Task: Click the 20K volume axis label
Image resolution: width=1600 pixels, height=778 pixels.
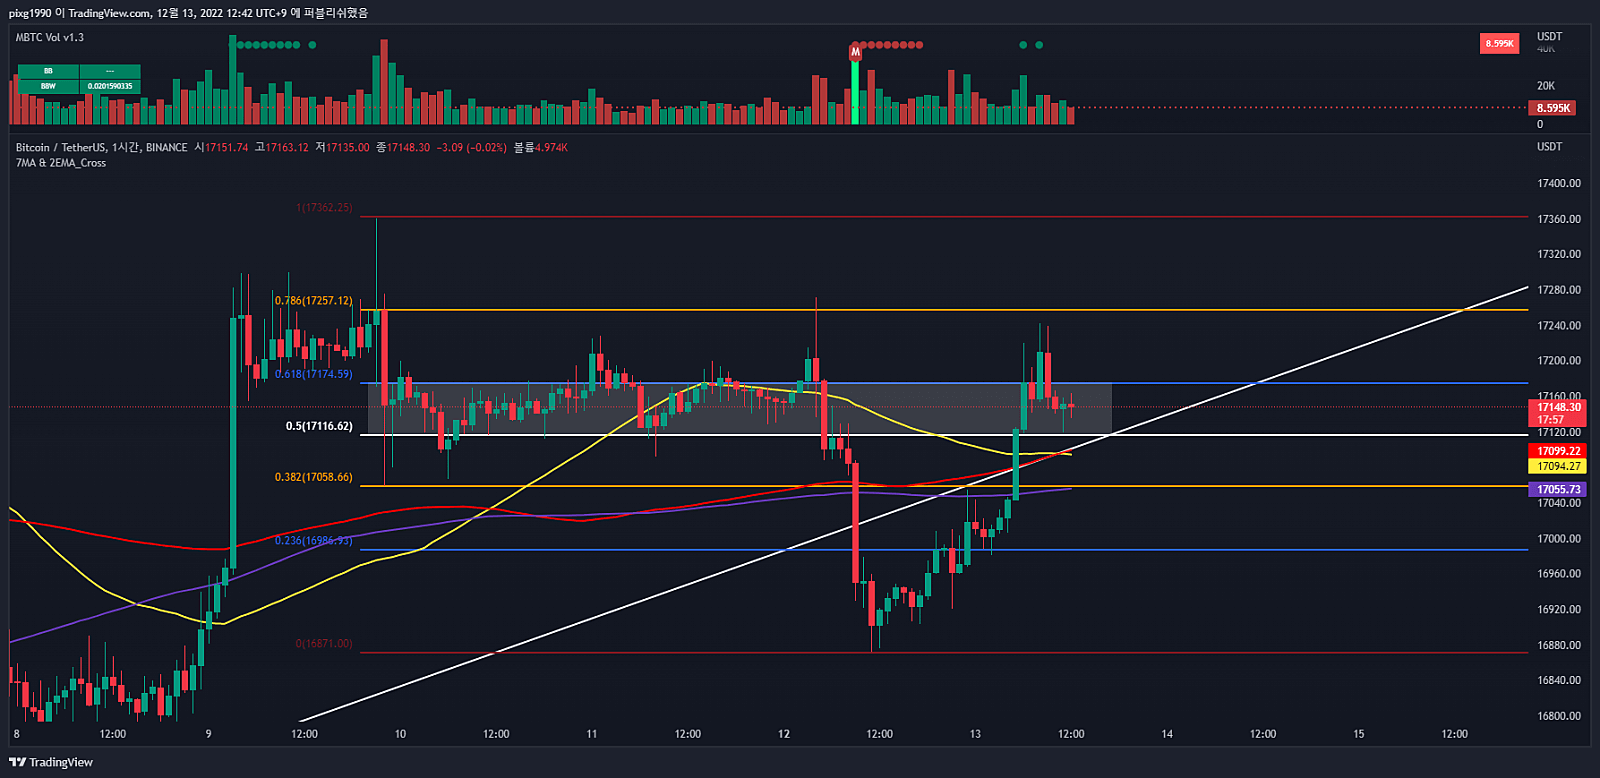Action: (x=1546, y=86)
